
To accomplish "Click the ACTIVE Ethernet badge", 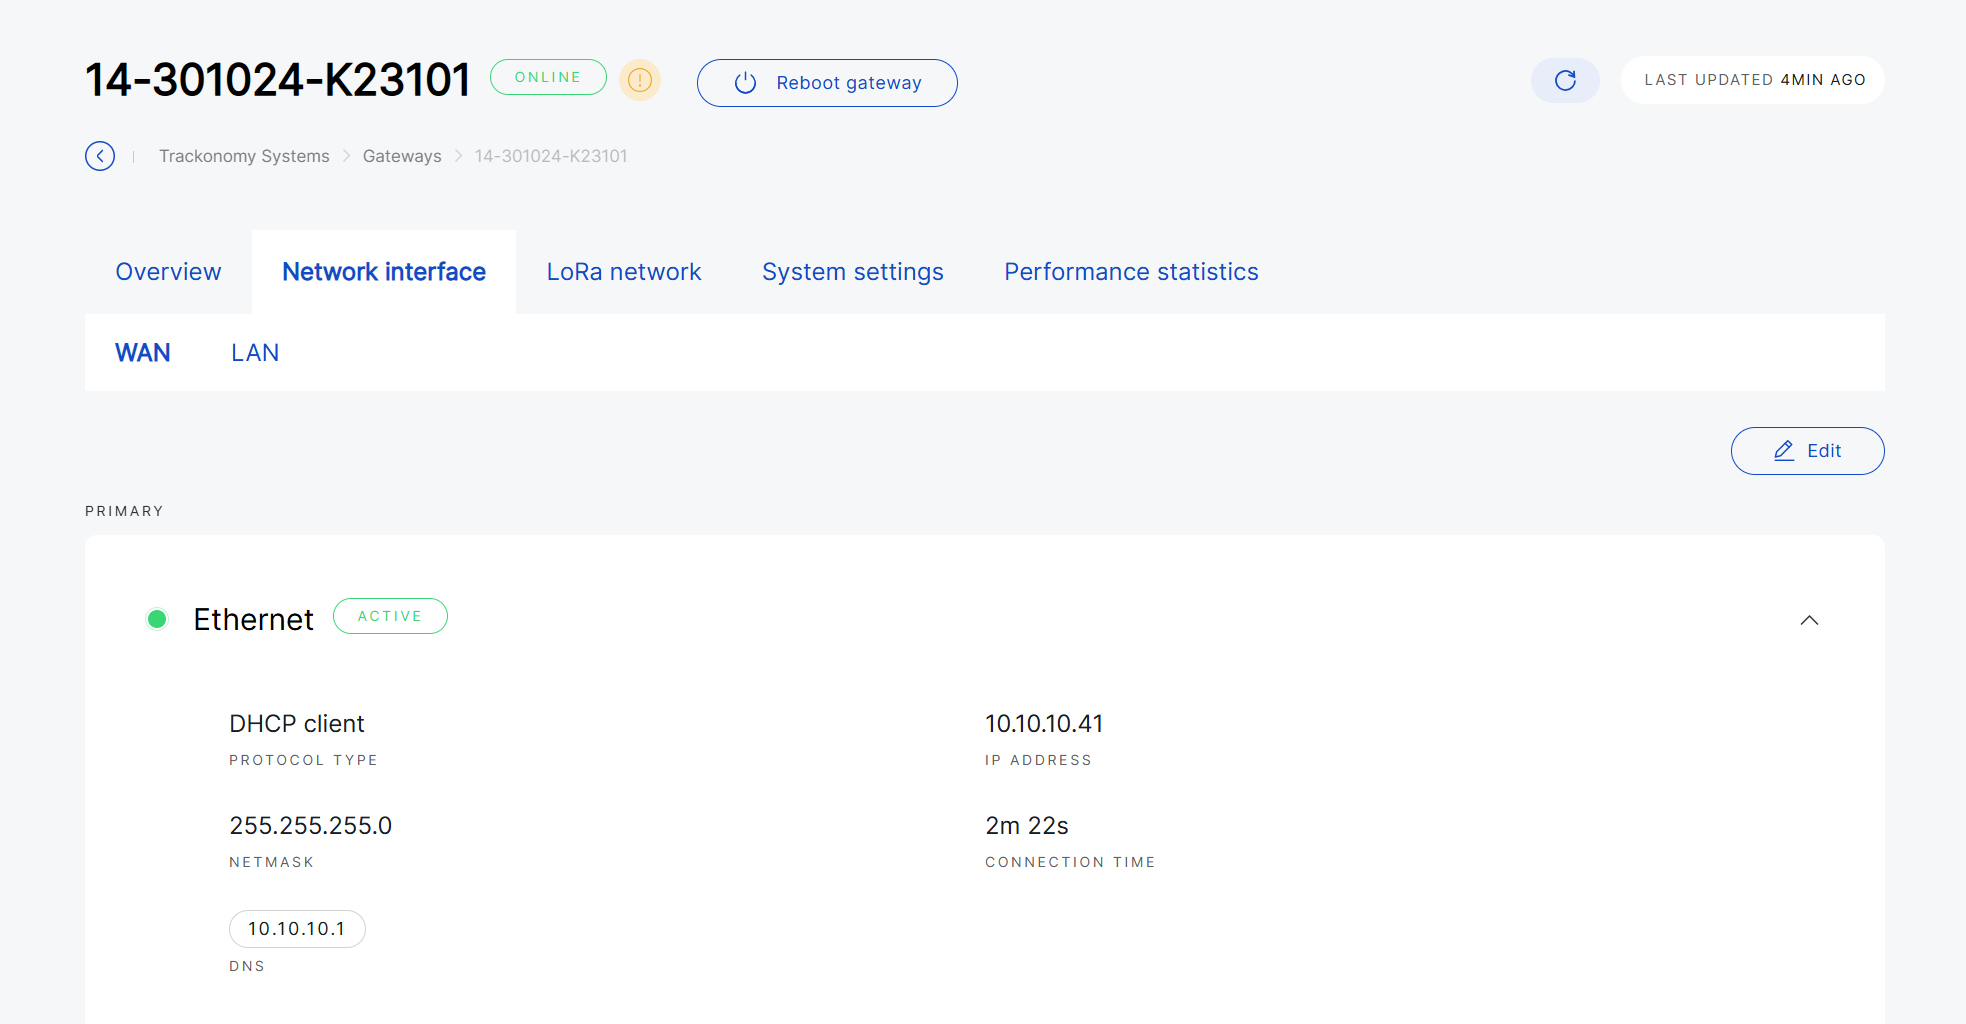I will pyautogui.click(x=390, y=616).
